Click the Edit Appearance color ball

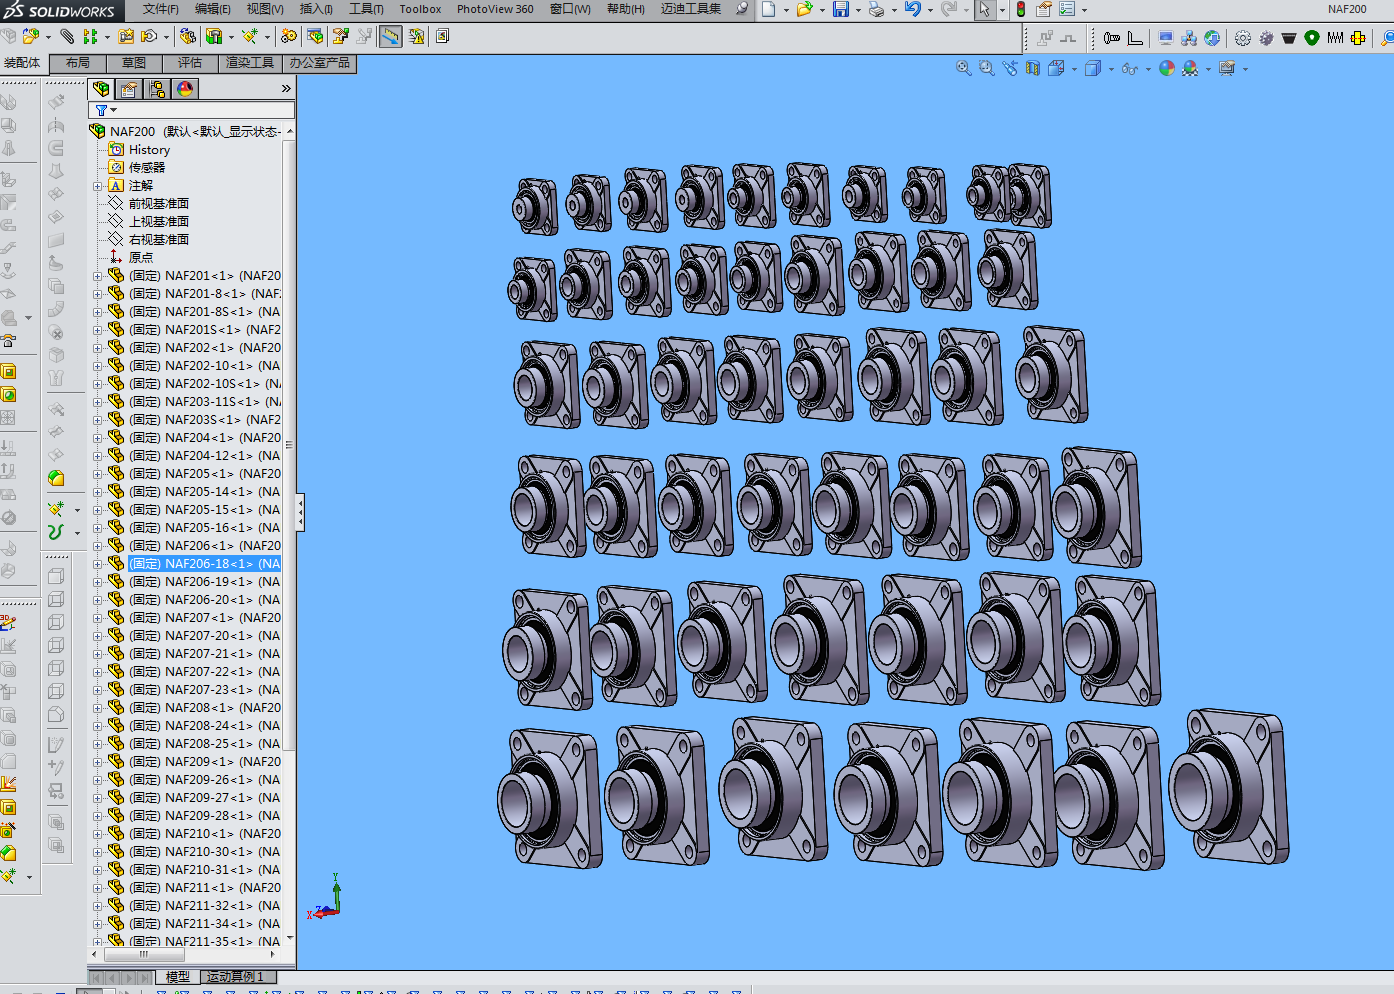point(1166,68)
